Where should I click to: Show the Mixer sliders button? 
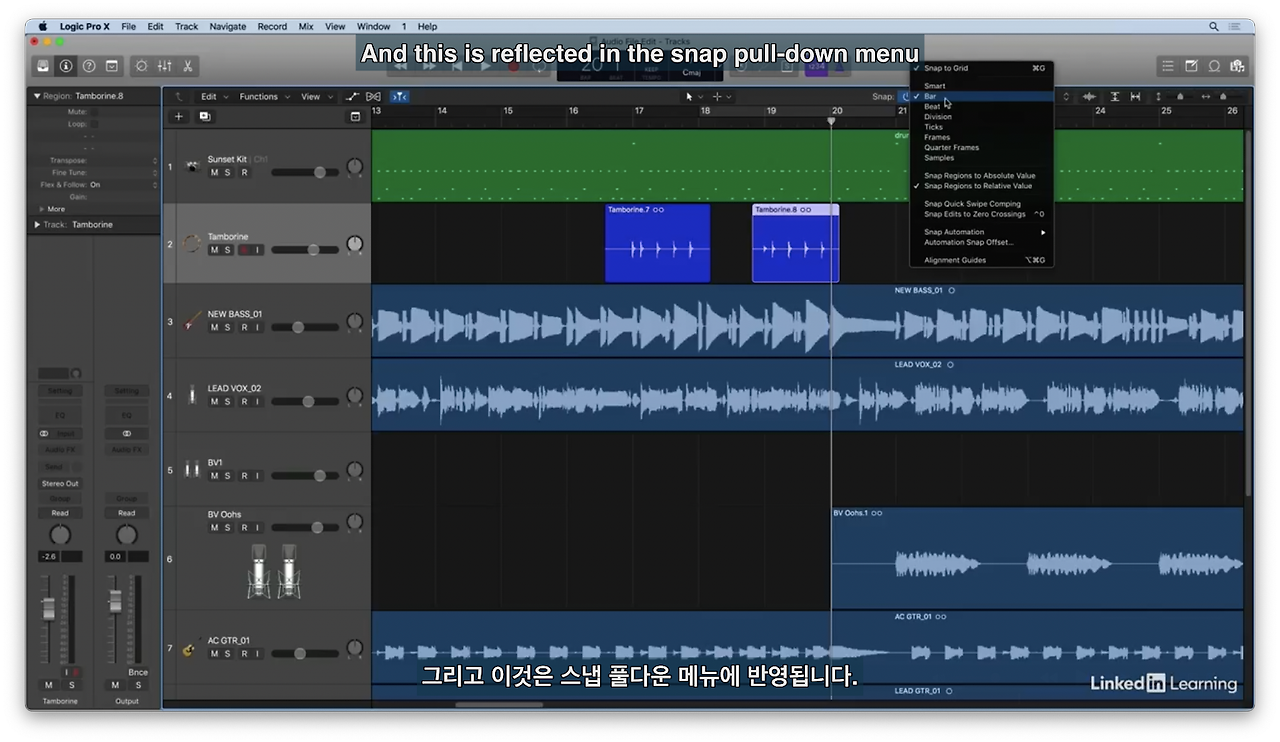point(164,66)
